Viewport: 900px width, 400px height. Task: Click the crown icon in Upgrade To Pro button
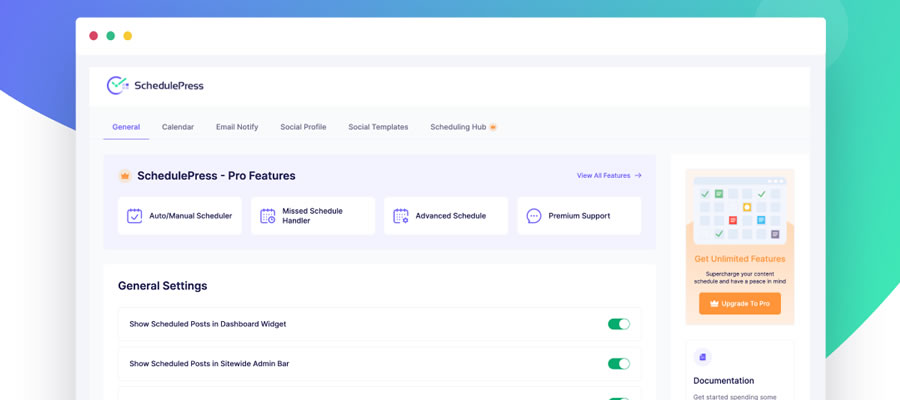click(714, 304)
